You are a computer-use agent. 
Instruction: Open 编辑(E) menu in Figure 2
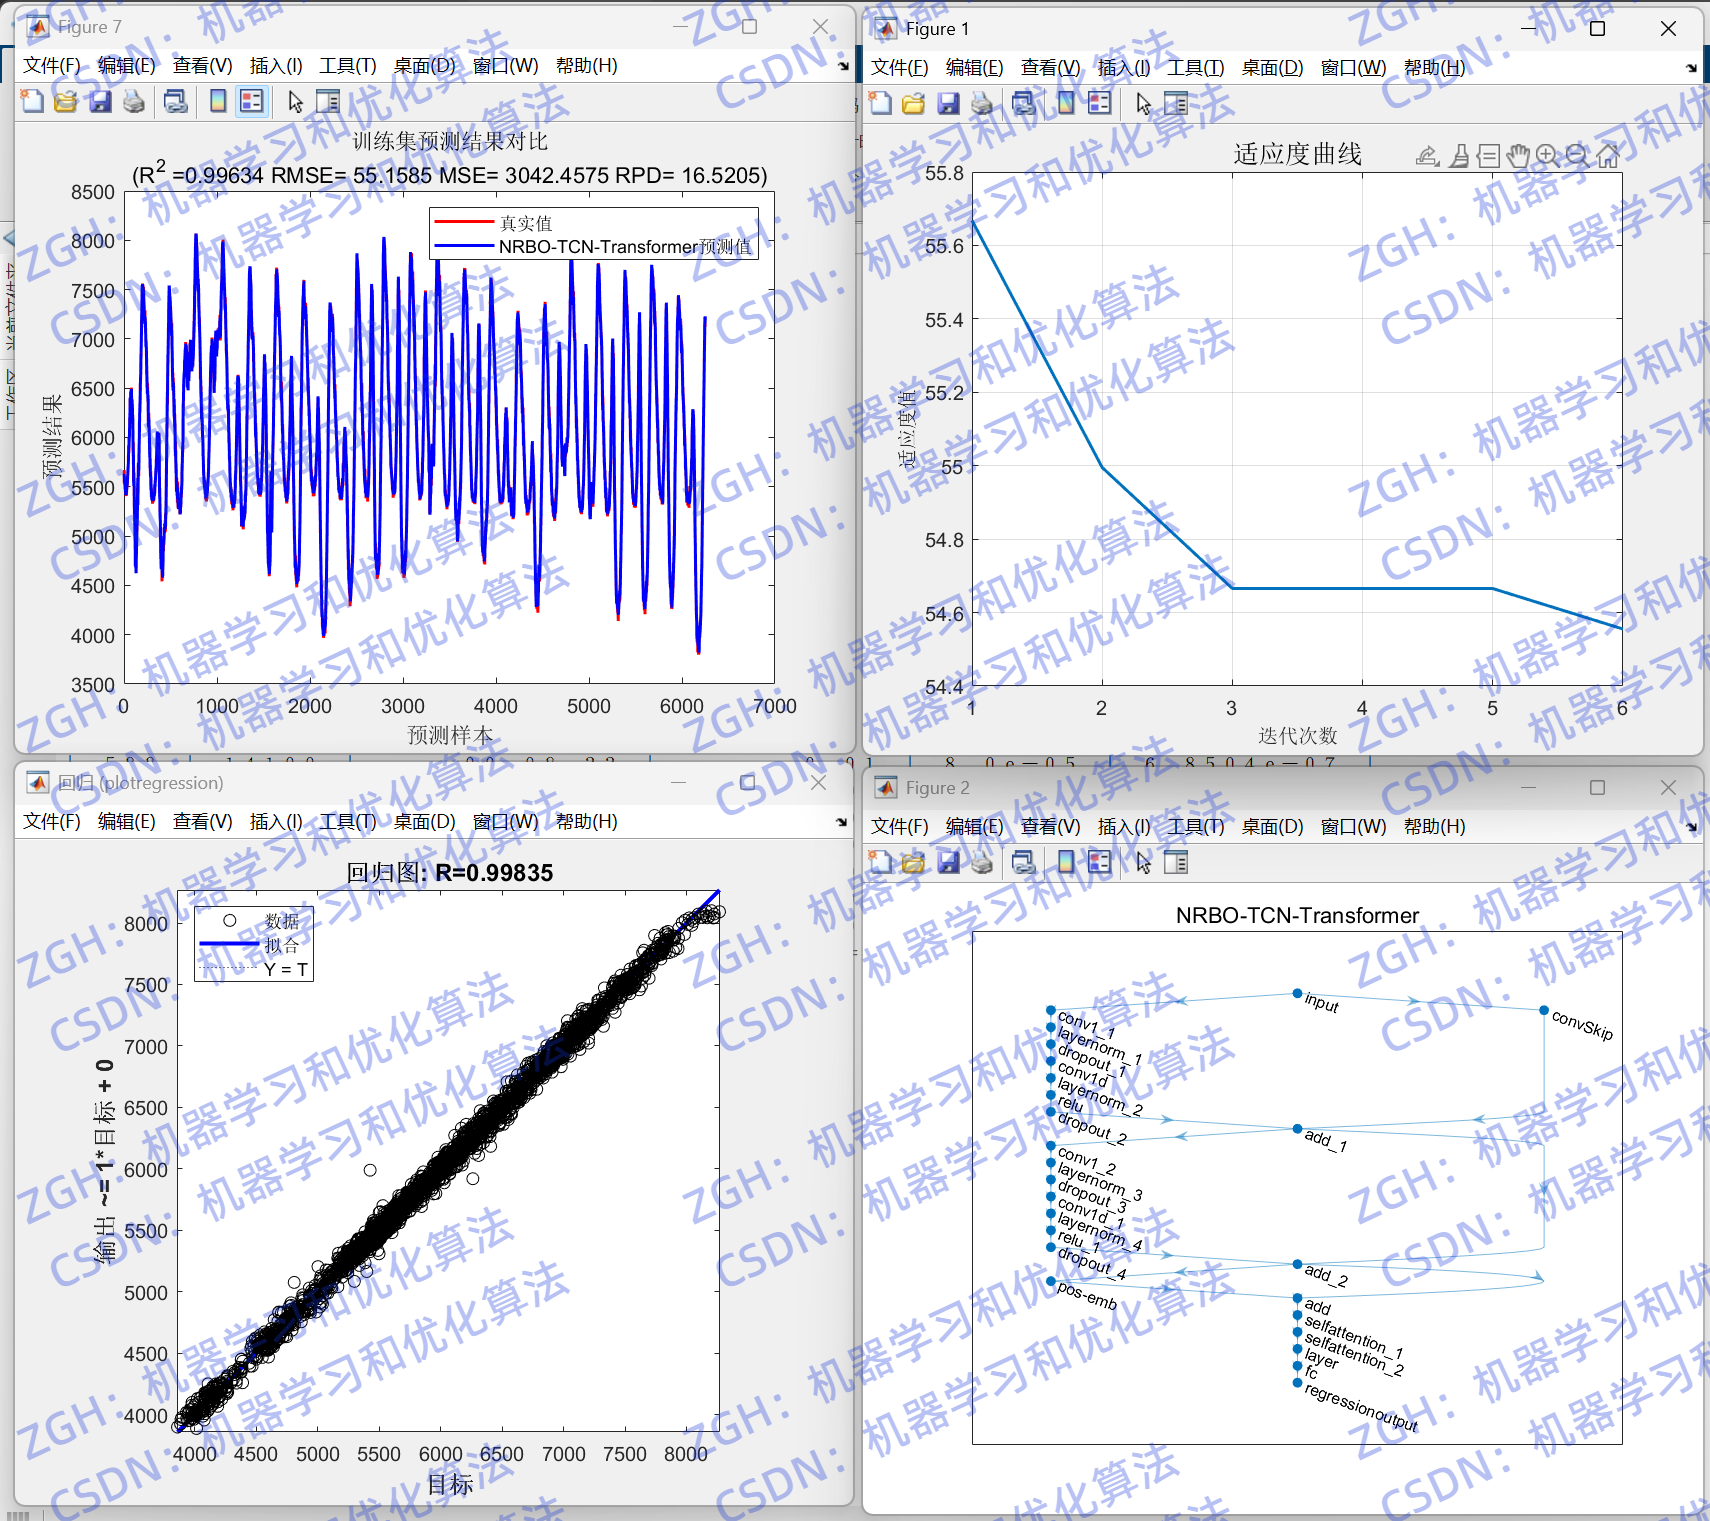coord(975,827)
